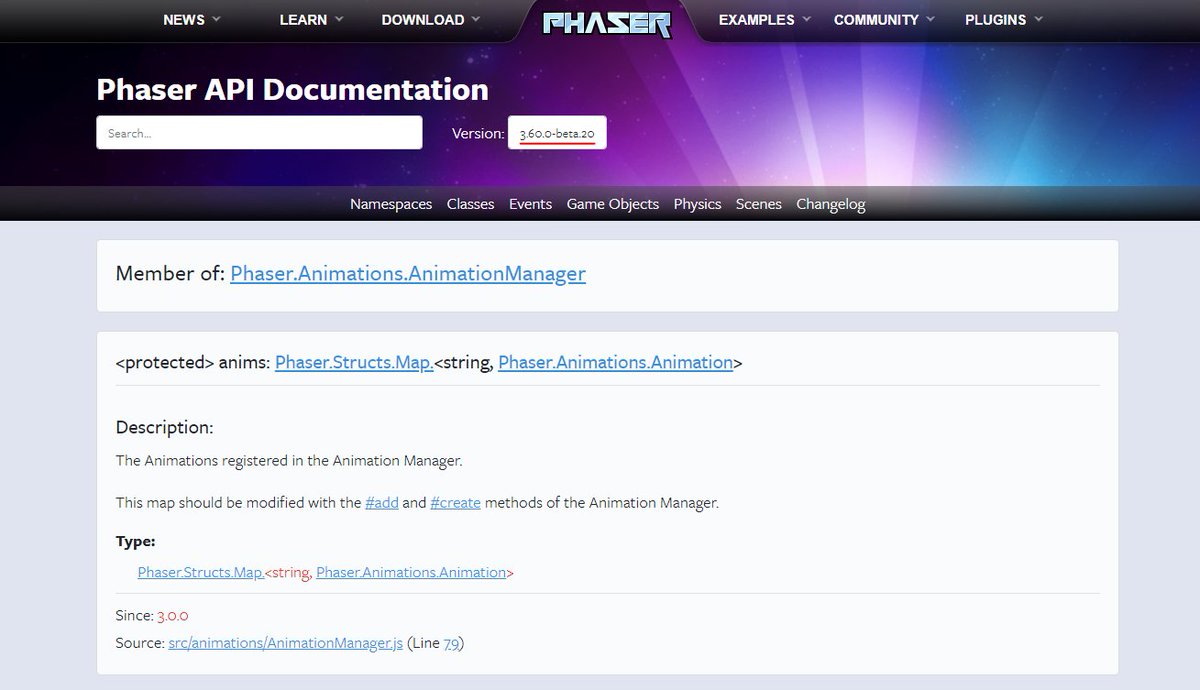The height and width of the screenshot is (690, 1200).
Task: Click the Phaser API Documentation heading
Action: pyautogui.click(x=292, y=90)
